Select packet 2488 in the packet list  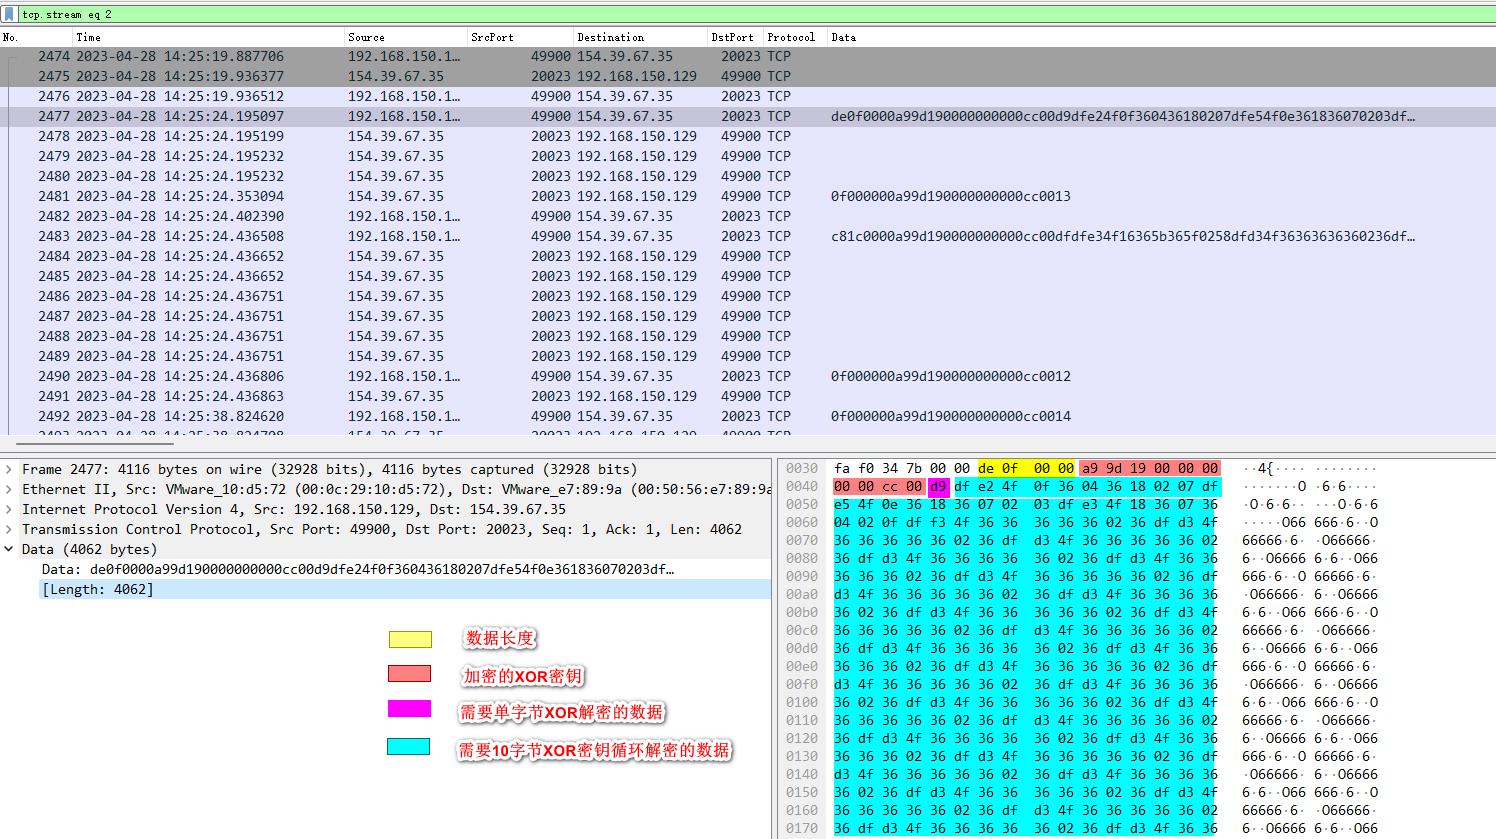click(x=748, y=336)
